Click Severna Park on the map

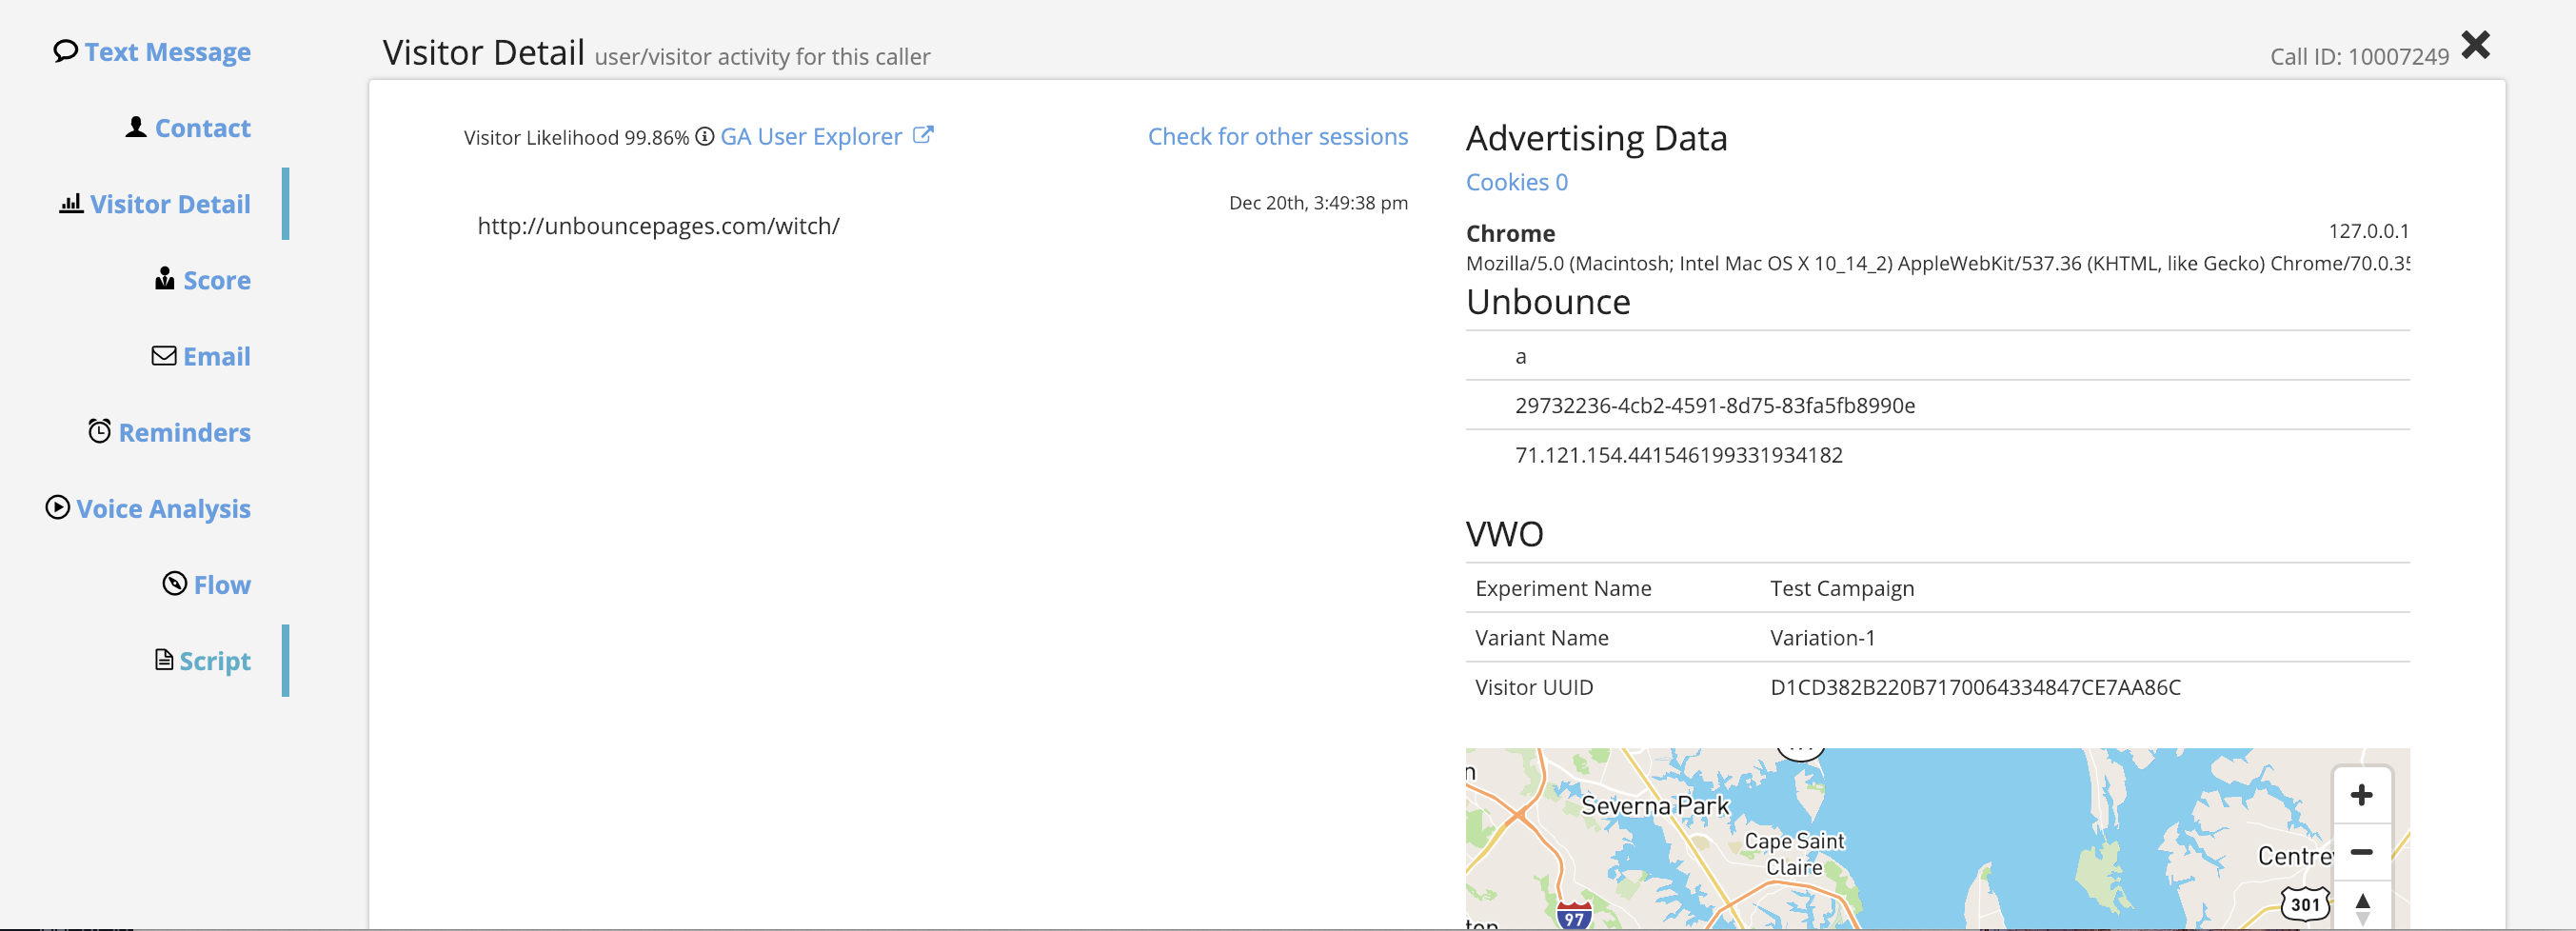1654,806
